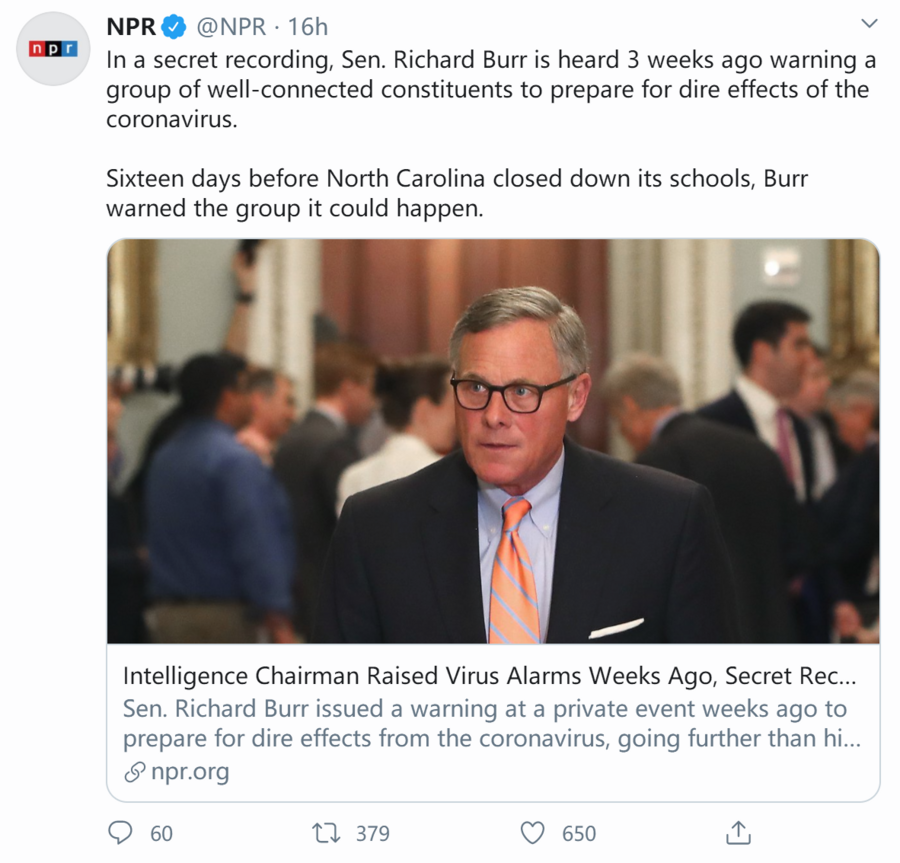Click the card description about private event
This screenshot has height=863, width=900.
click(485, 724)
